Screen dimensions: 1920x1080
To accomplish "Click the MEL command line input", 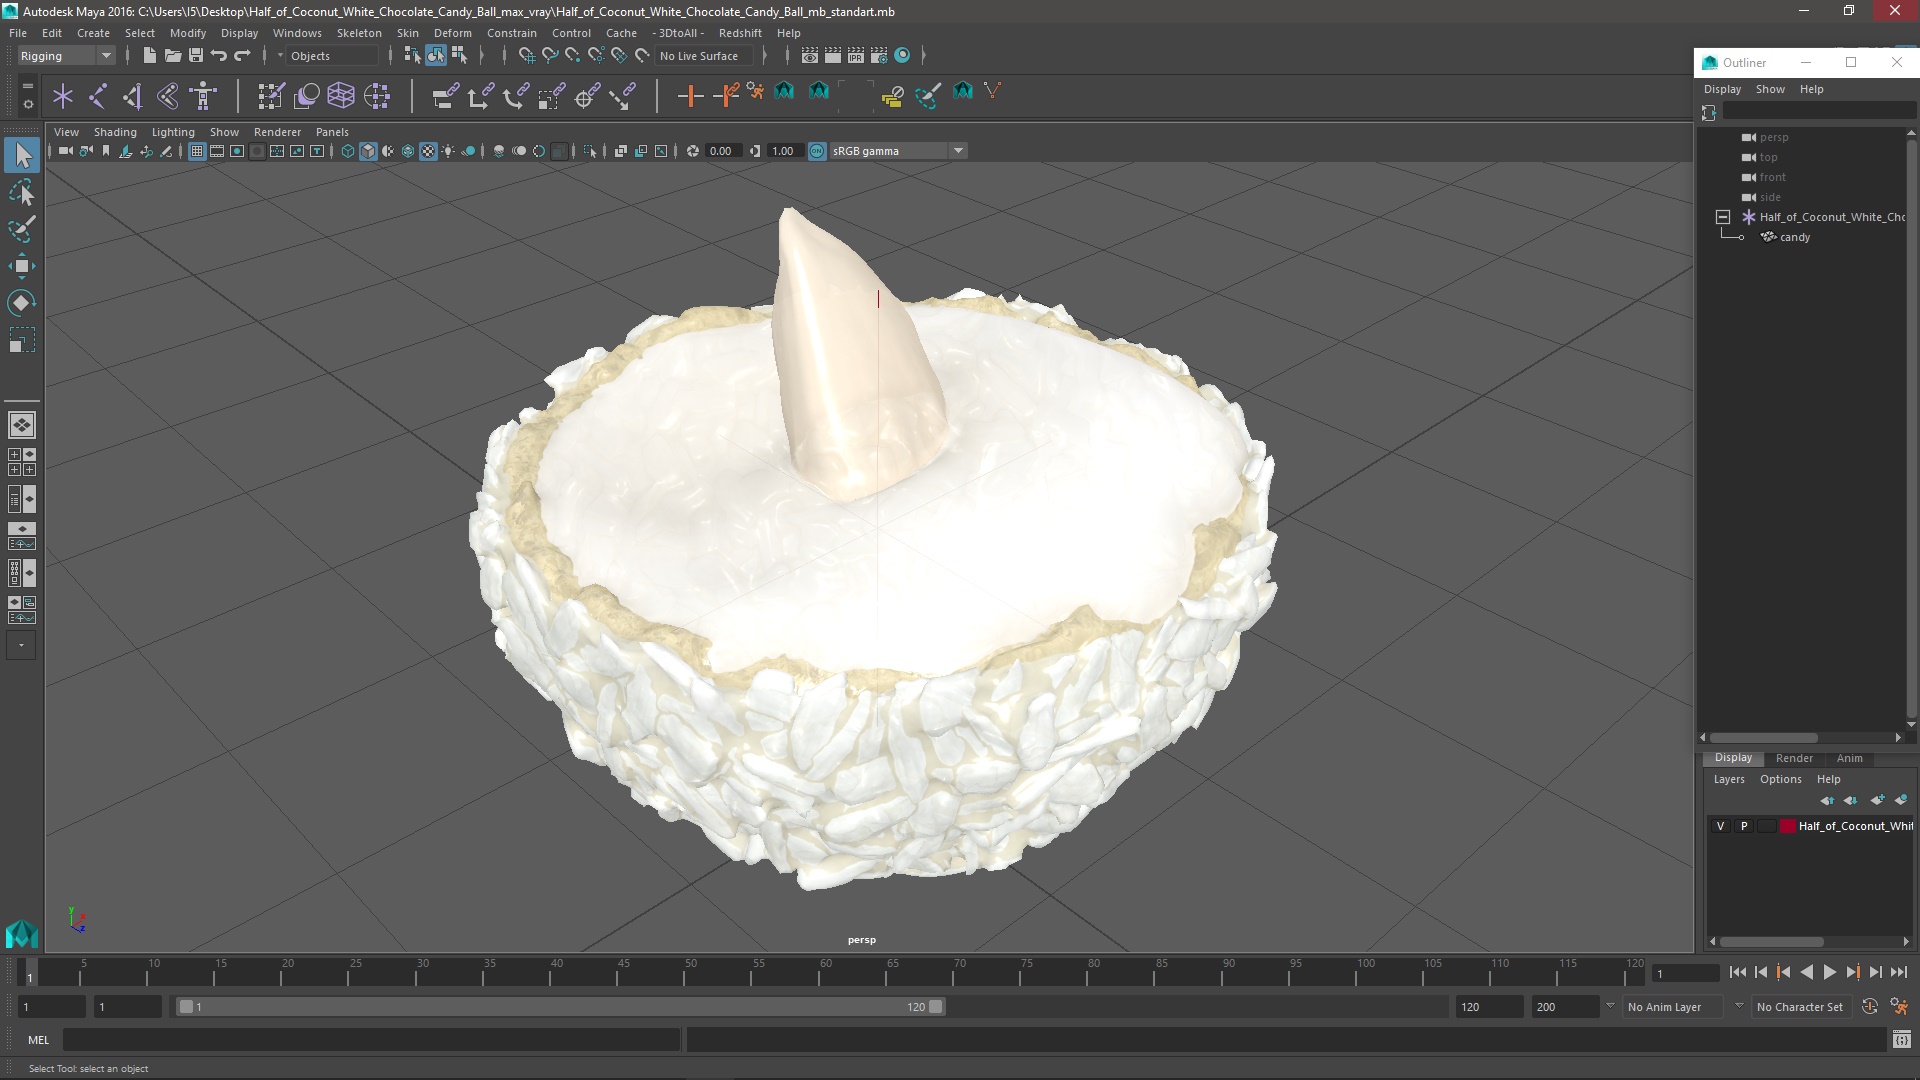I will tap(371, 1040).
